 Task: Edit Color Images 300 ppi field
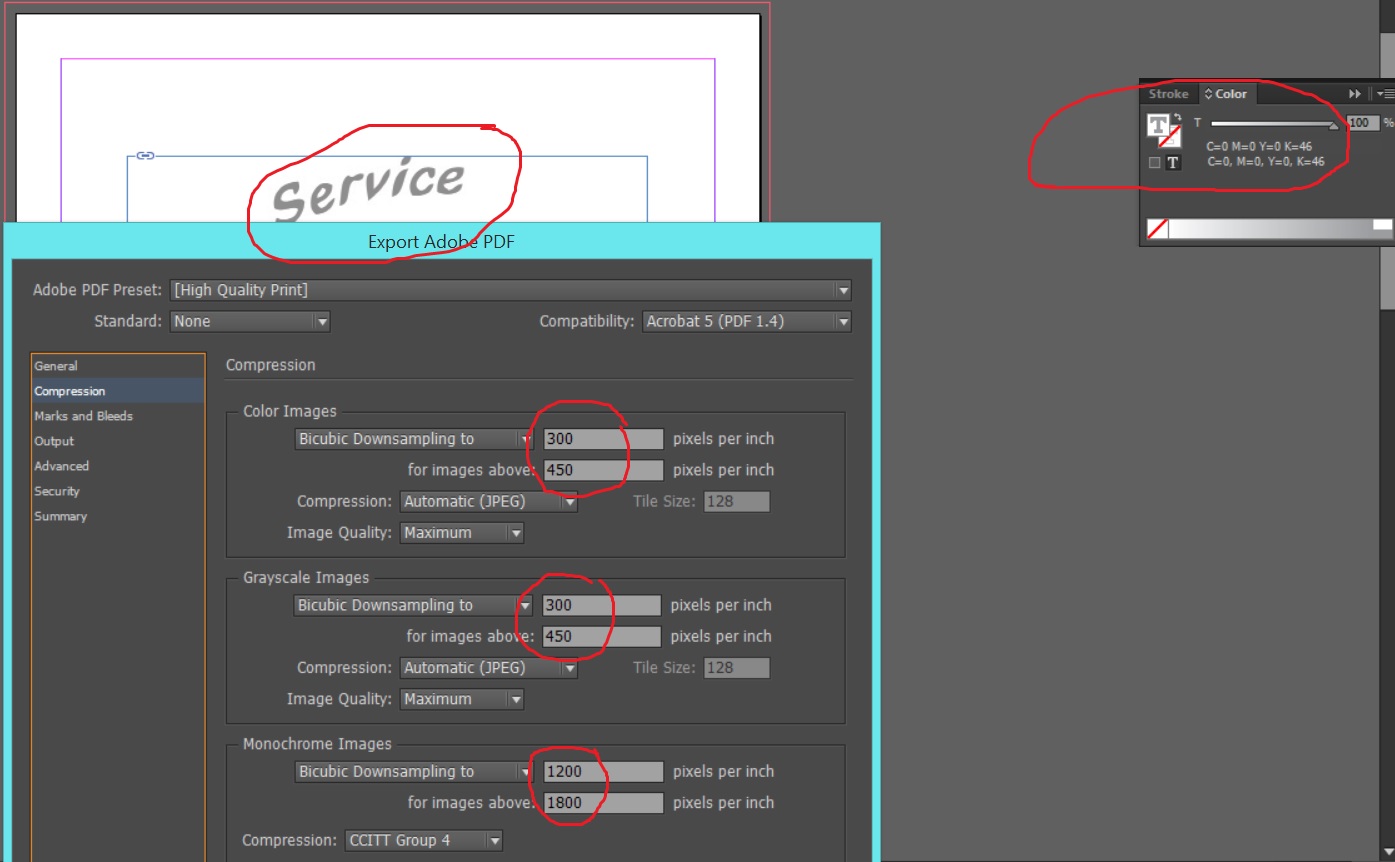[603, 439]
